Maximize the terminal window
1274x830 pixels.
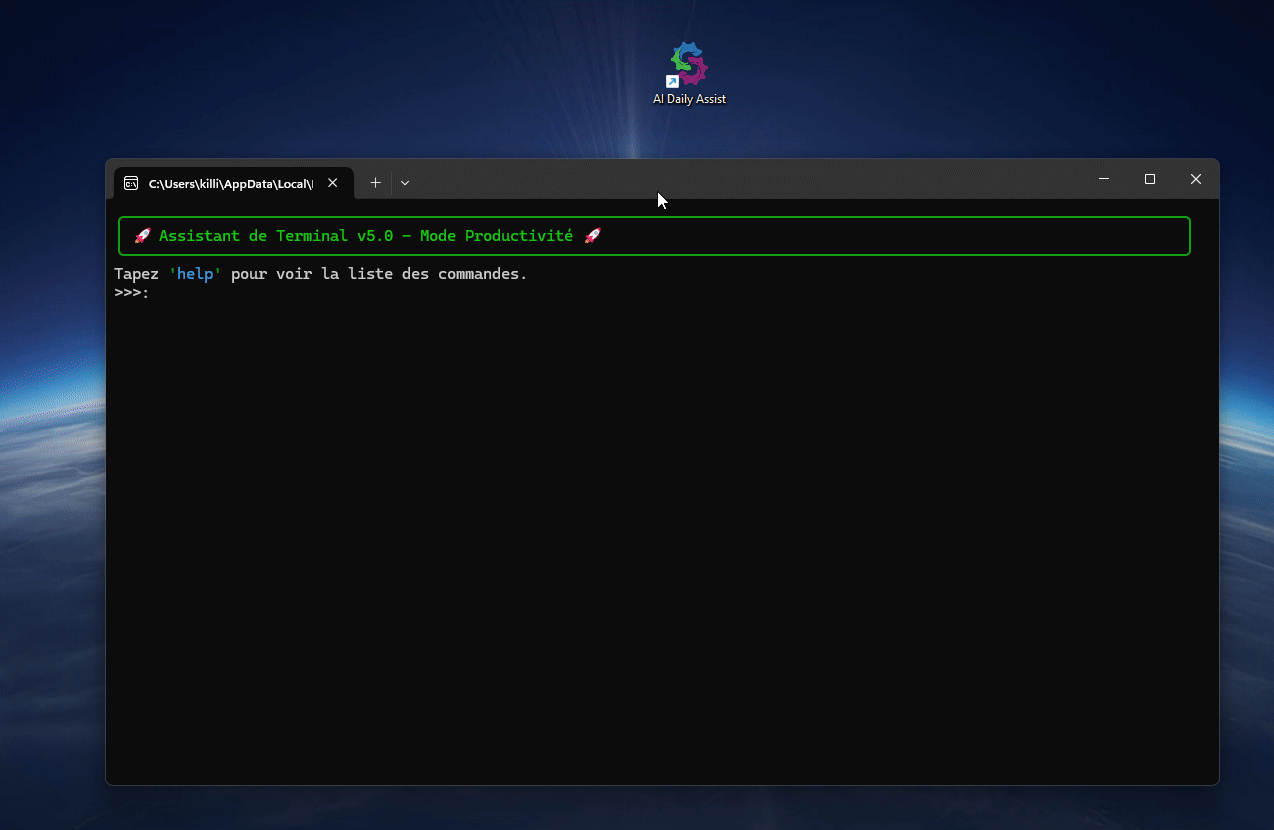tap(1150, 179)
